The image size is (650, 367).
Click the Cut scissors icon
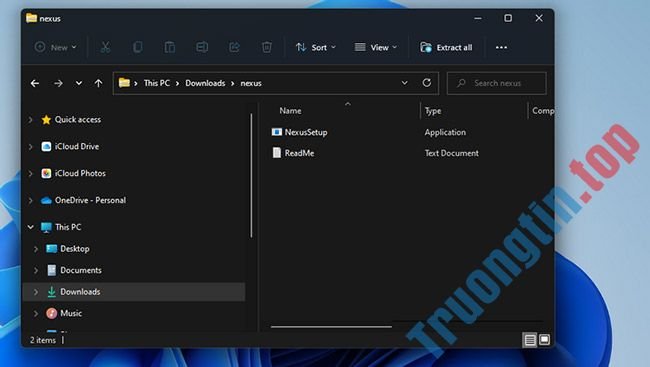(105, 47)
